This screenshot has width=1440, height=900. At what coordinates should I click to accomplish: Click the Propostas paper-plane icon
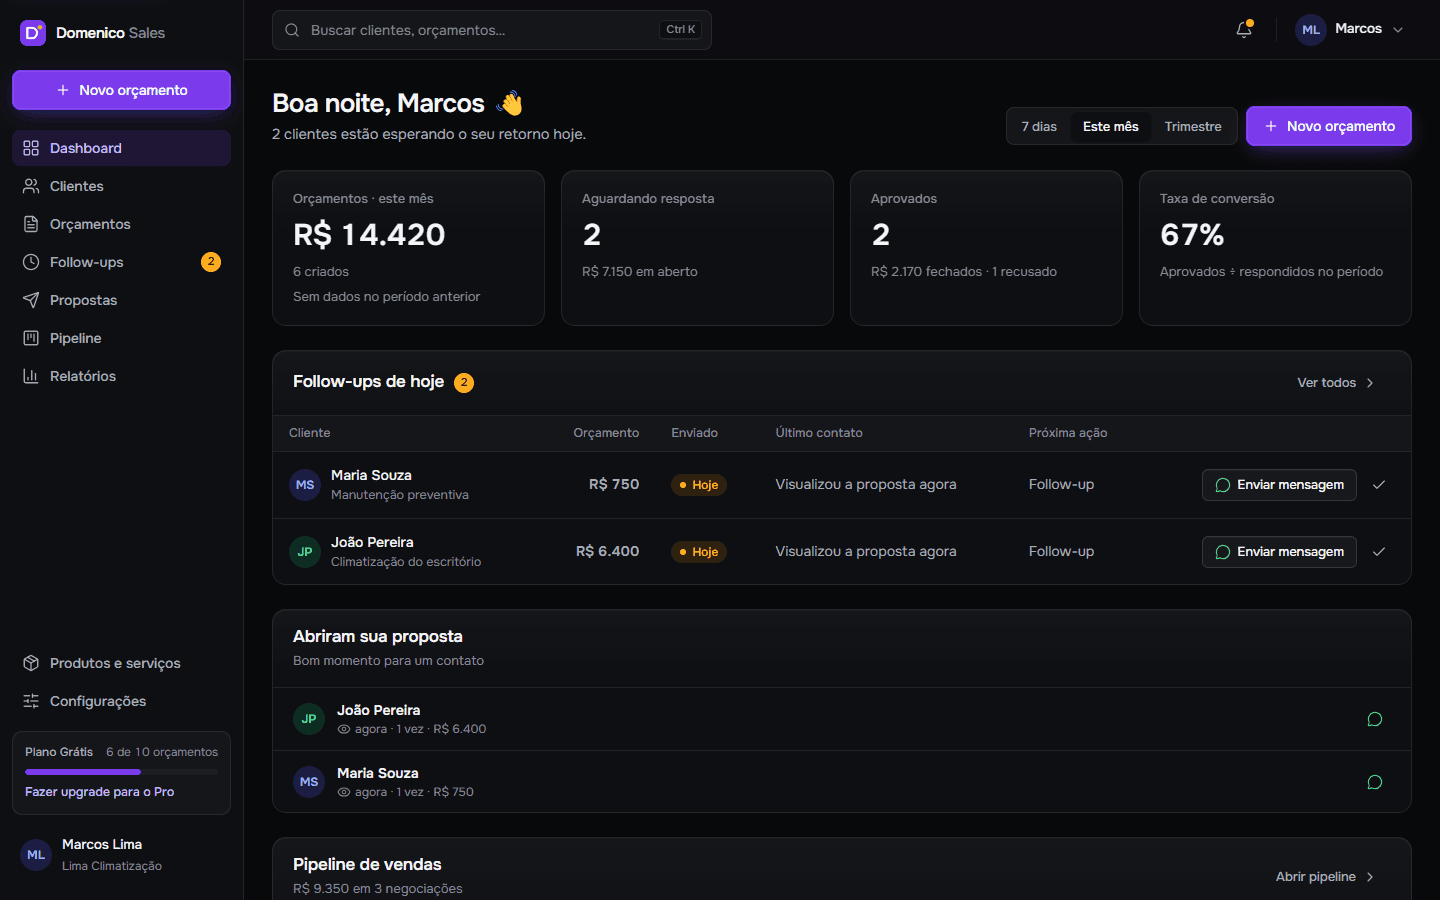[31, 300]
